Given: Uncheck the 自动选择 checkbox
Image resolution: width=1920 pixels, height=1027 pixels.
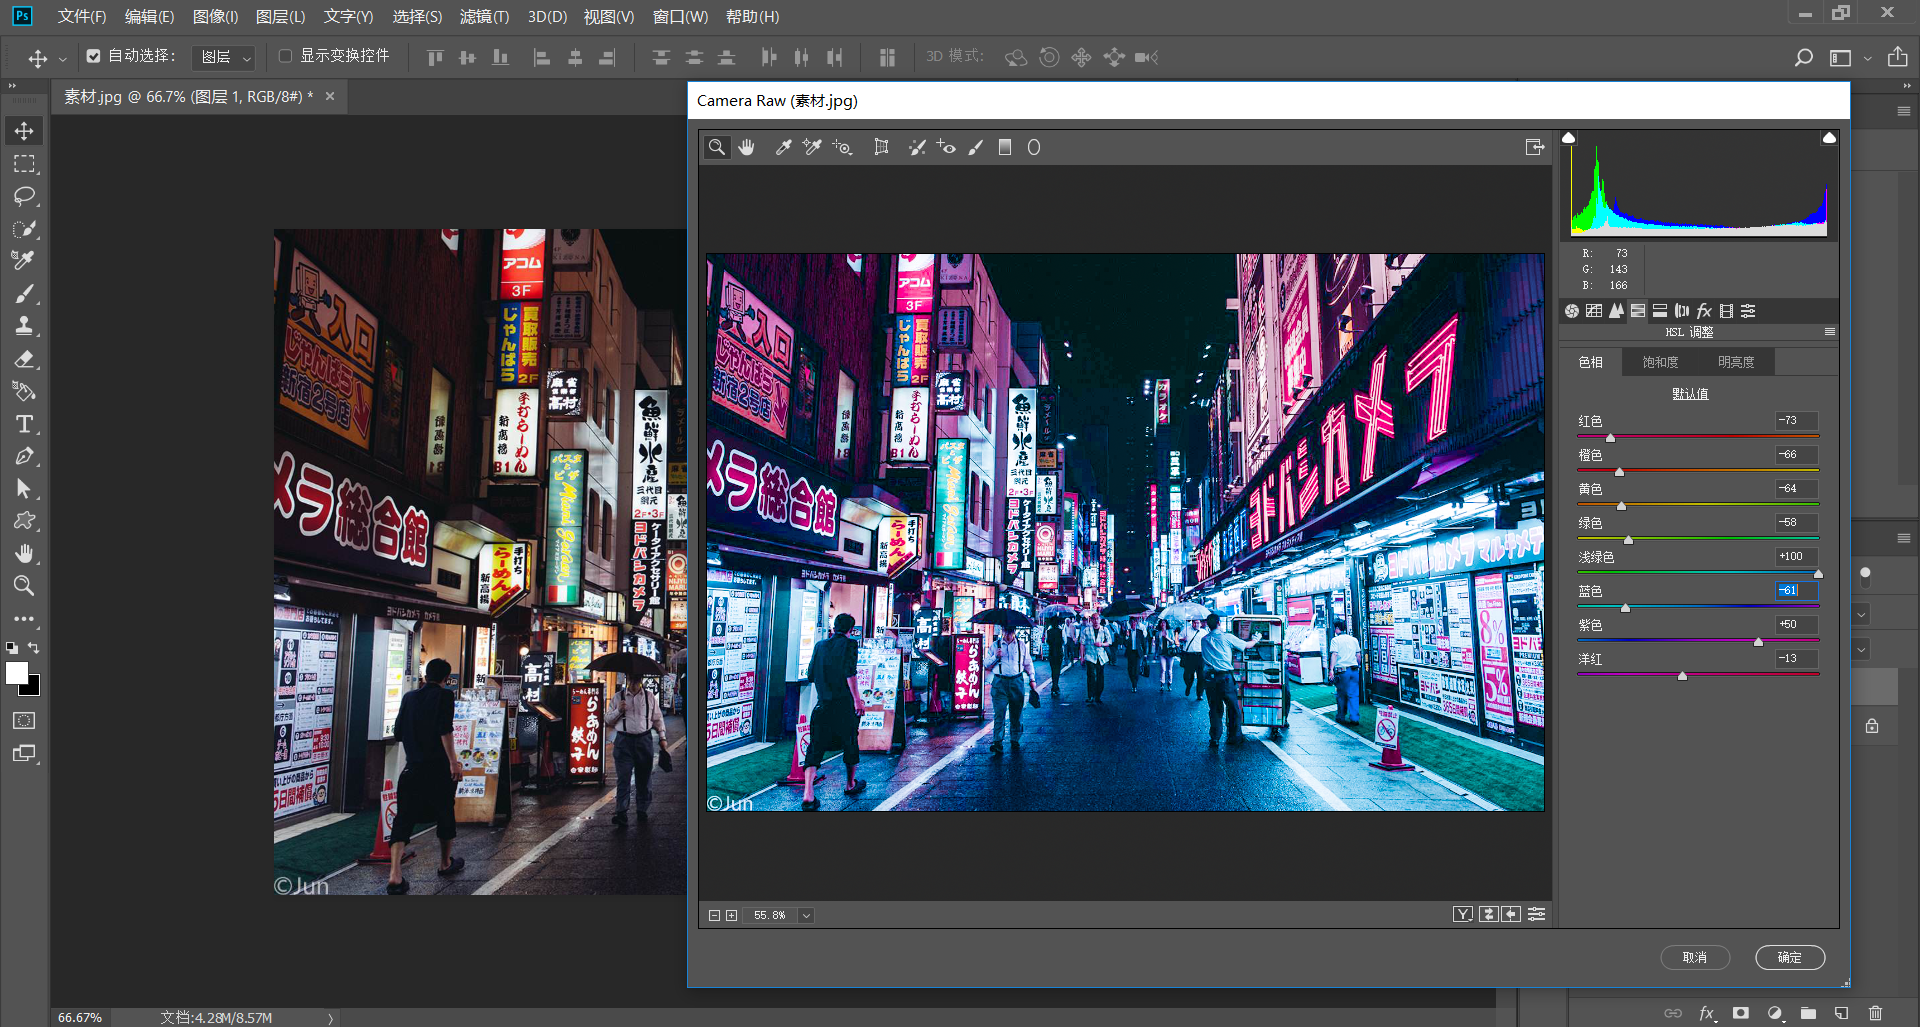Looking at the screenshot, I should (93, 56).
